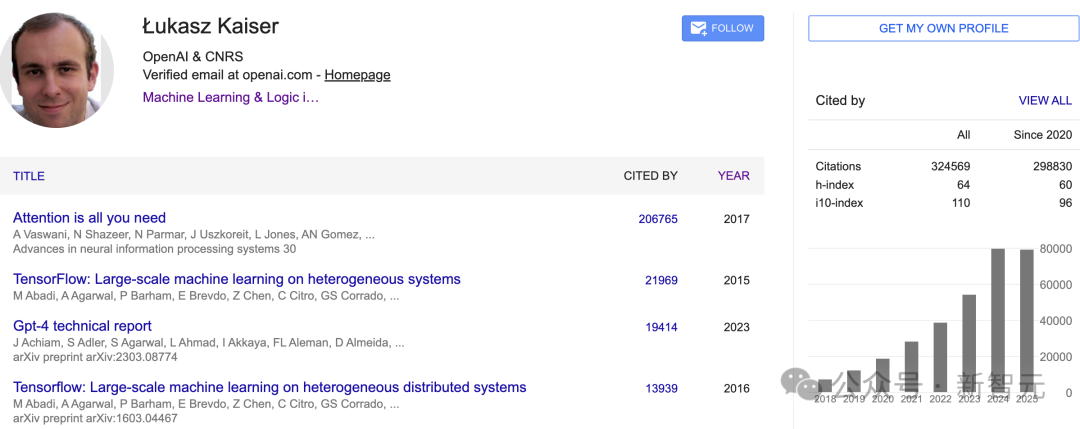Click the Cited By column header
The image size is (1080, 429).
[x=650, y=176]
